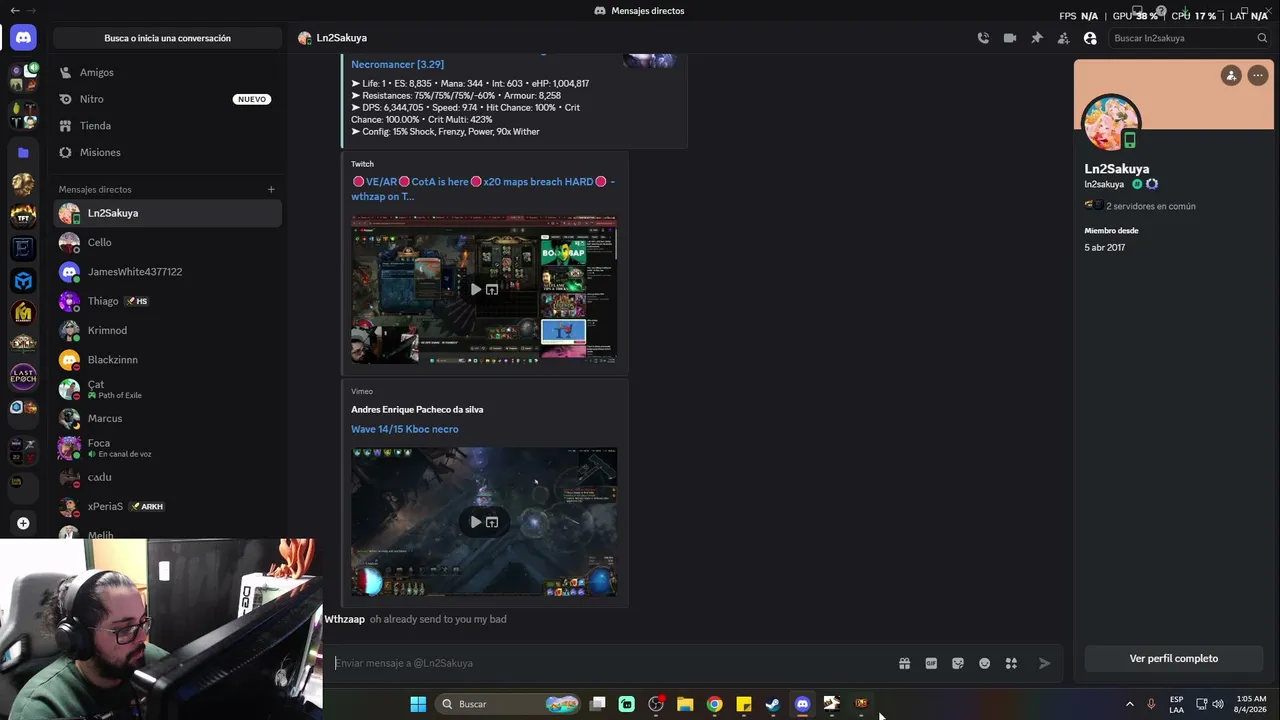The width and height of the screenshot is (1280, 720).
Task: Open the Wave 14/15 Kboc necro link
Action: 404,429
